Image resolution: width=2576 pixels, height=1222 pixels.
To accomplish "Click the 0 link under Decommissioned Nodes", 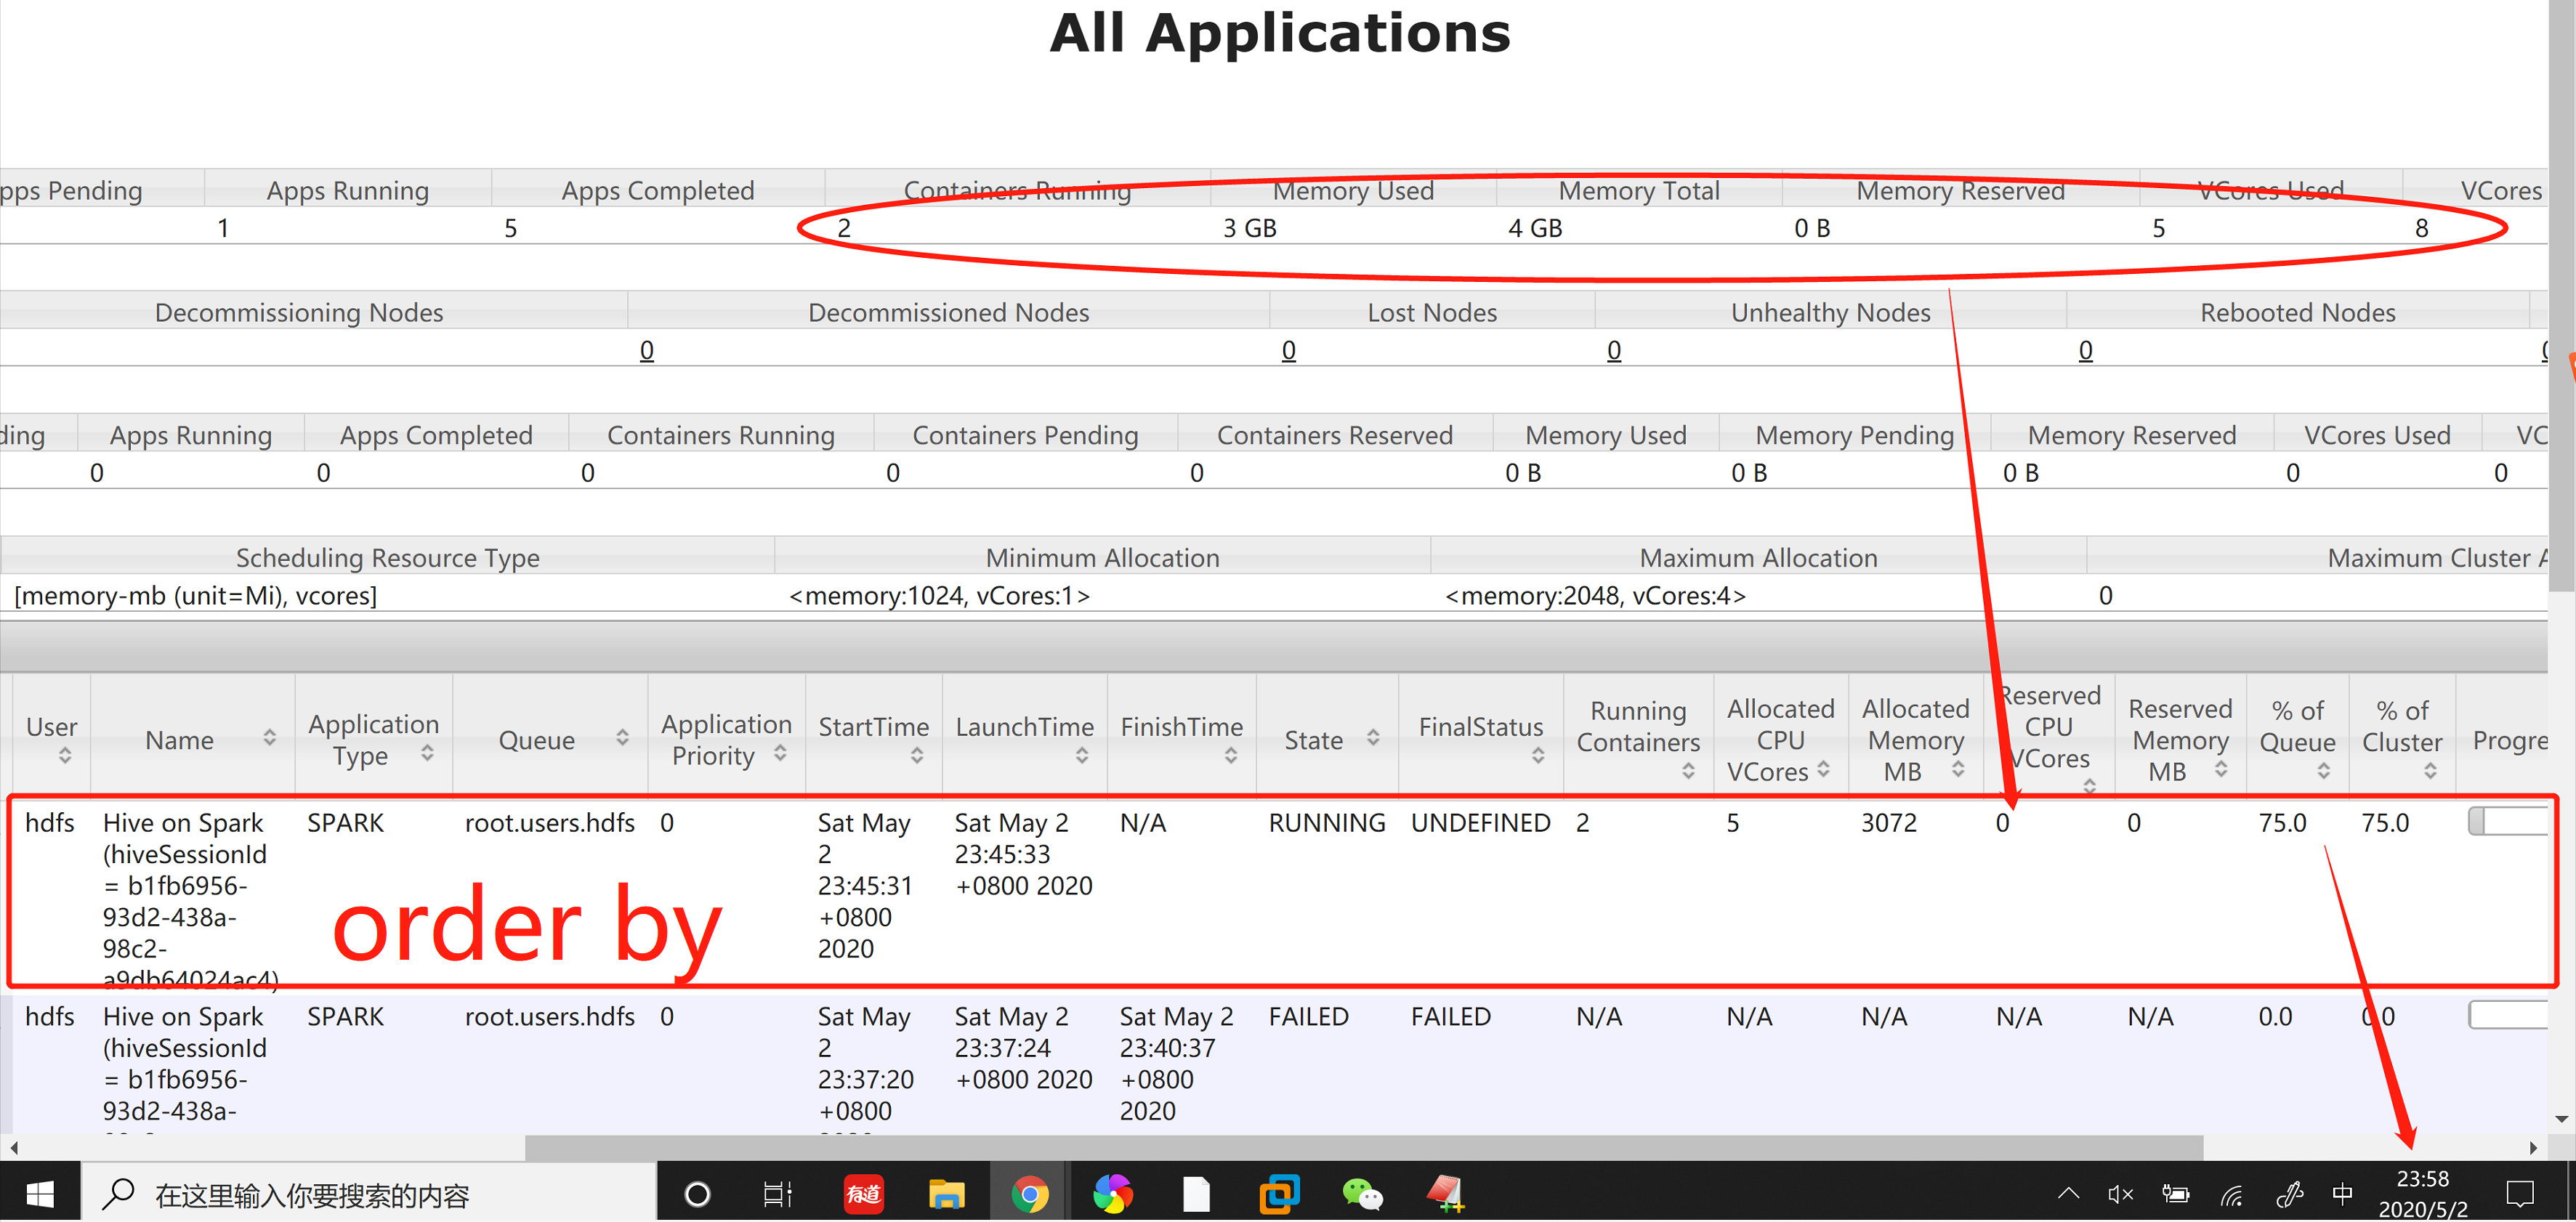I will point(1288,350).
